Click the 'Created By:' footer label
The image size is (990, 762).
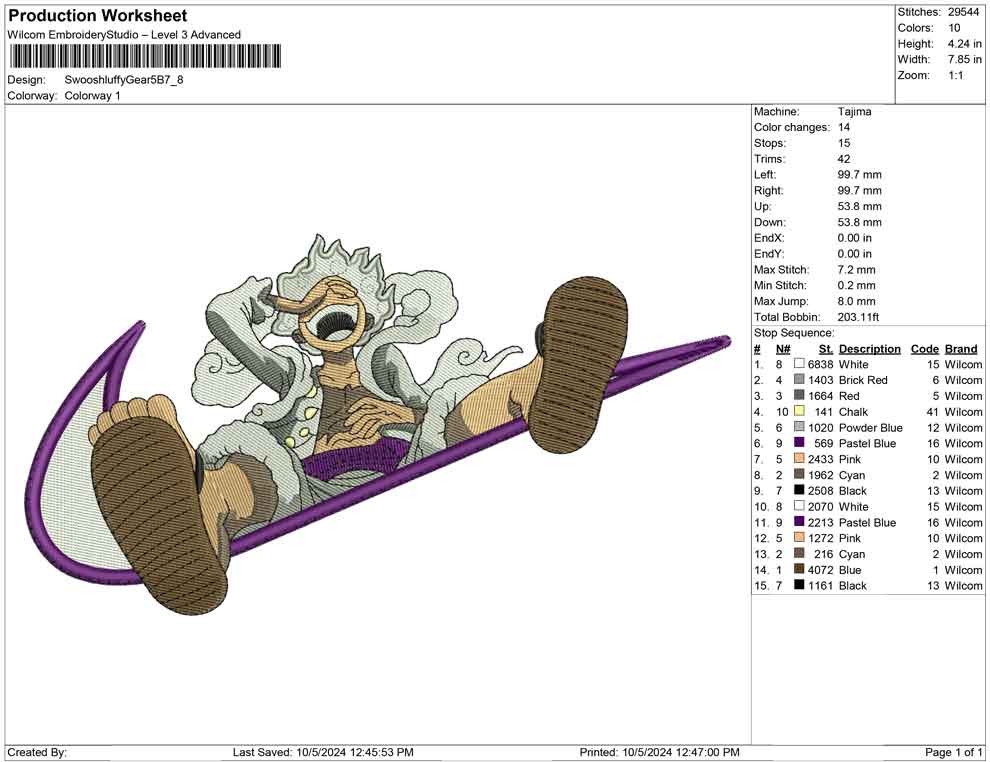point(37,752)
